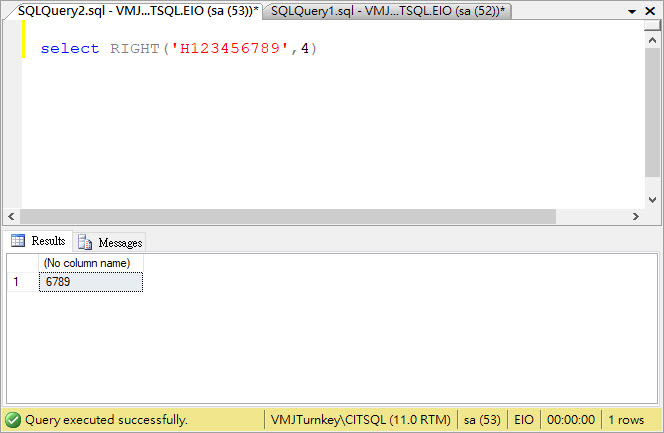This screenshot has width=664, height=433.
Task: Click the VMJTurnkey\CITSQL server status panel
Action: [x=361, y=420]
